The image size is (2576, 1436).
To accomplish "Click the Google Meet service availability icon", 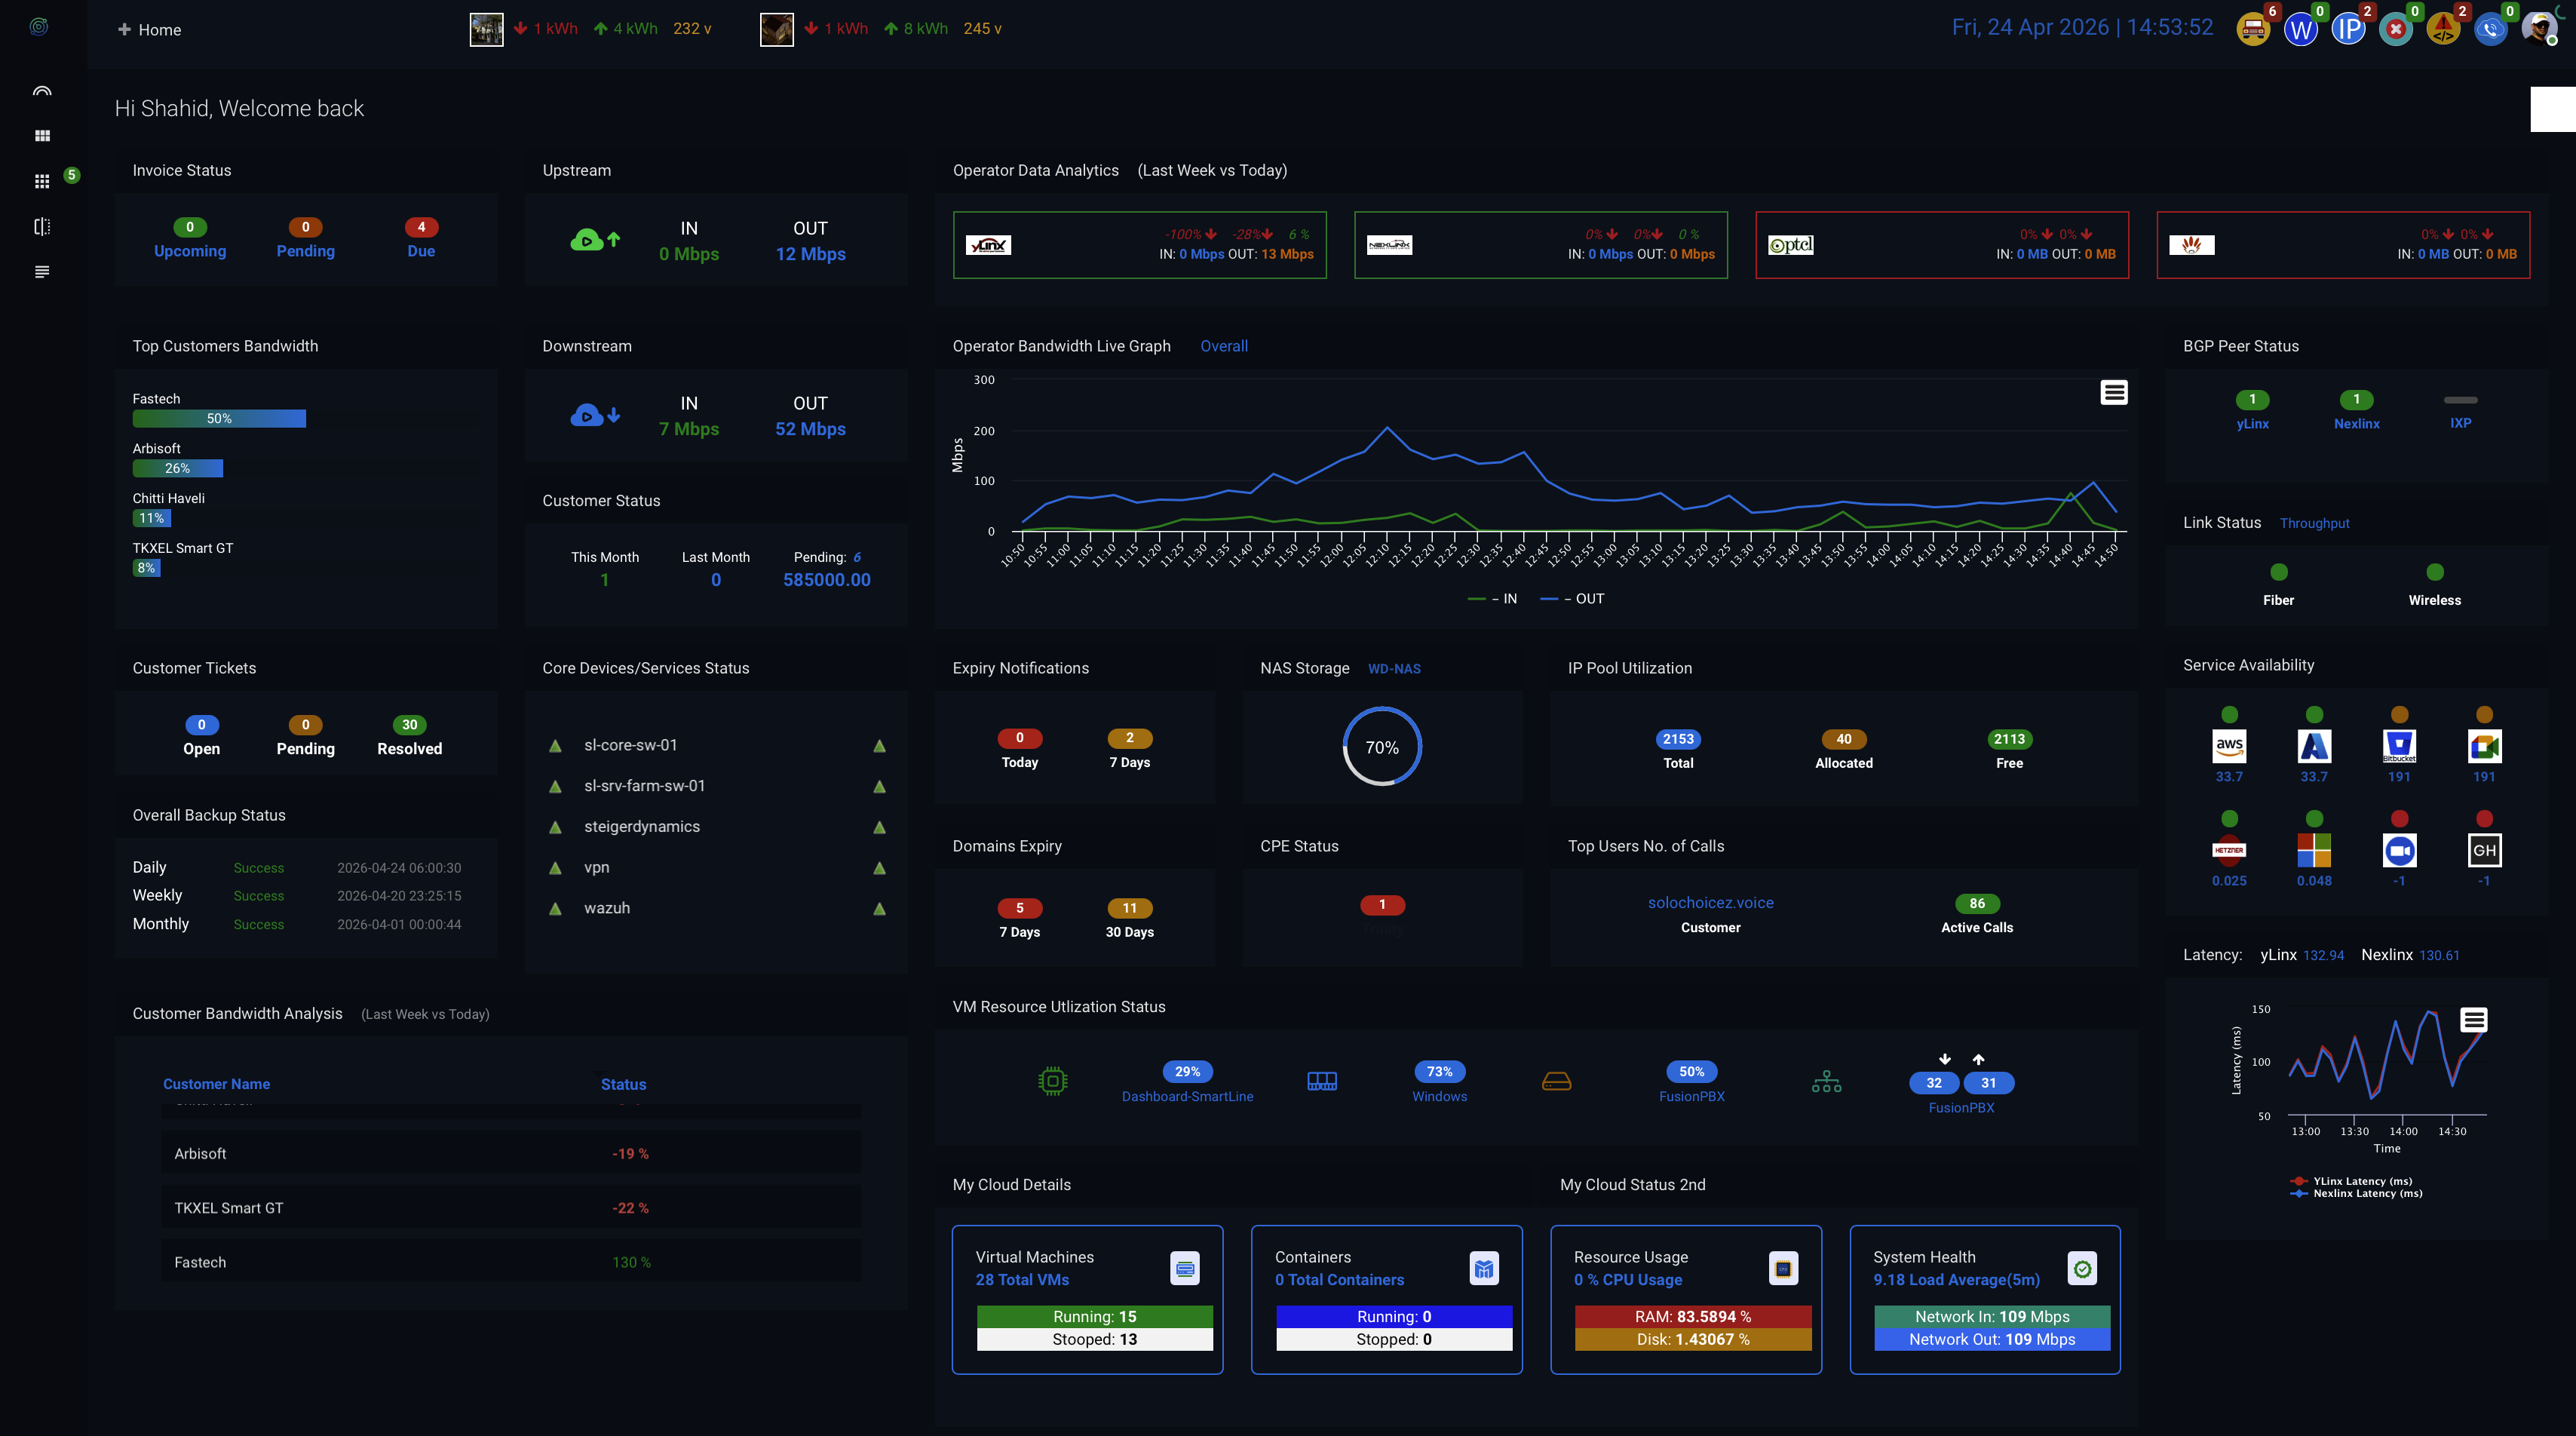I will point(2485,746).
